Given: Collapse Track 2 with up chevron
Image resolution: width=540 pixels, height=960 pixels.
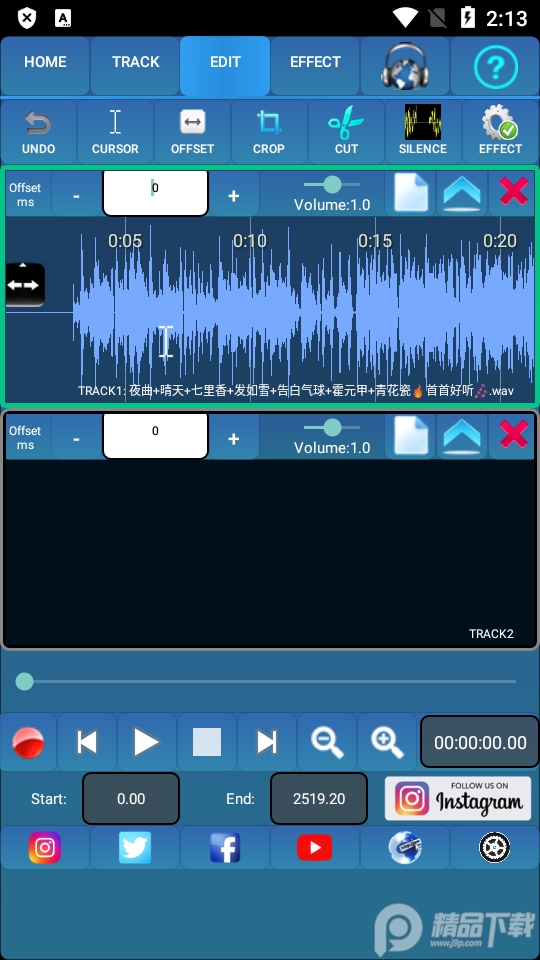Looking at the screenshot, I should 462,437.
